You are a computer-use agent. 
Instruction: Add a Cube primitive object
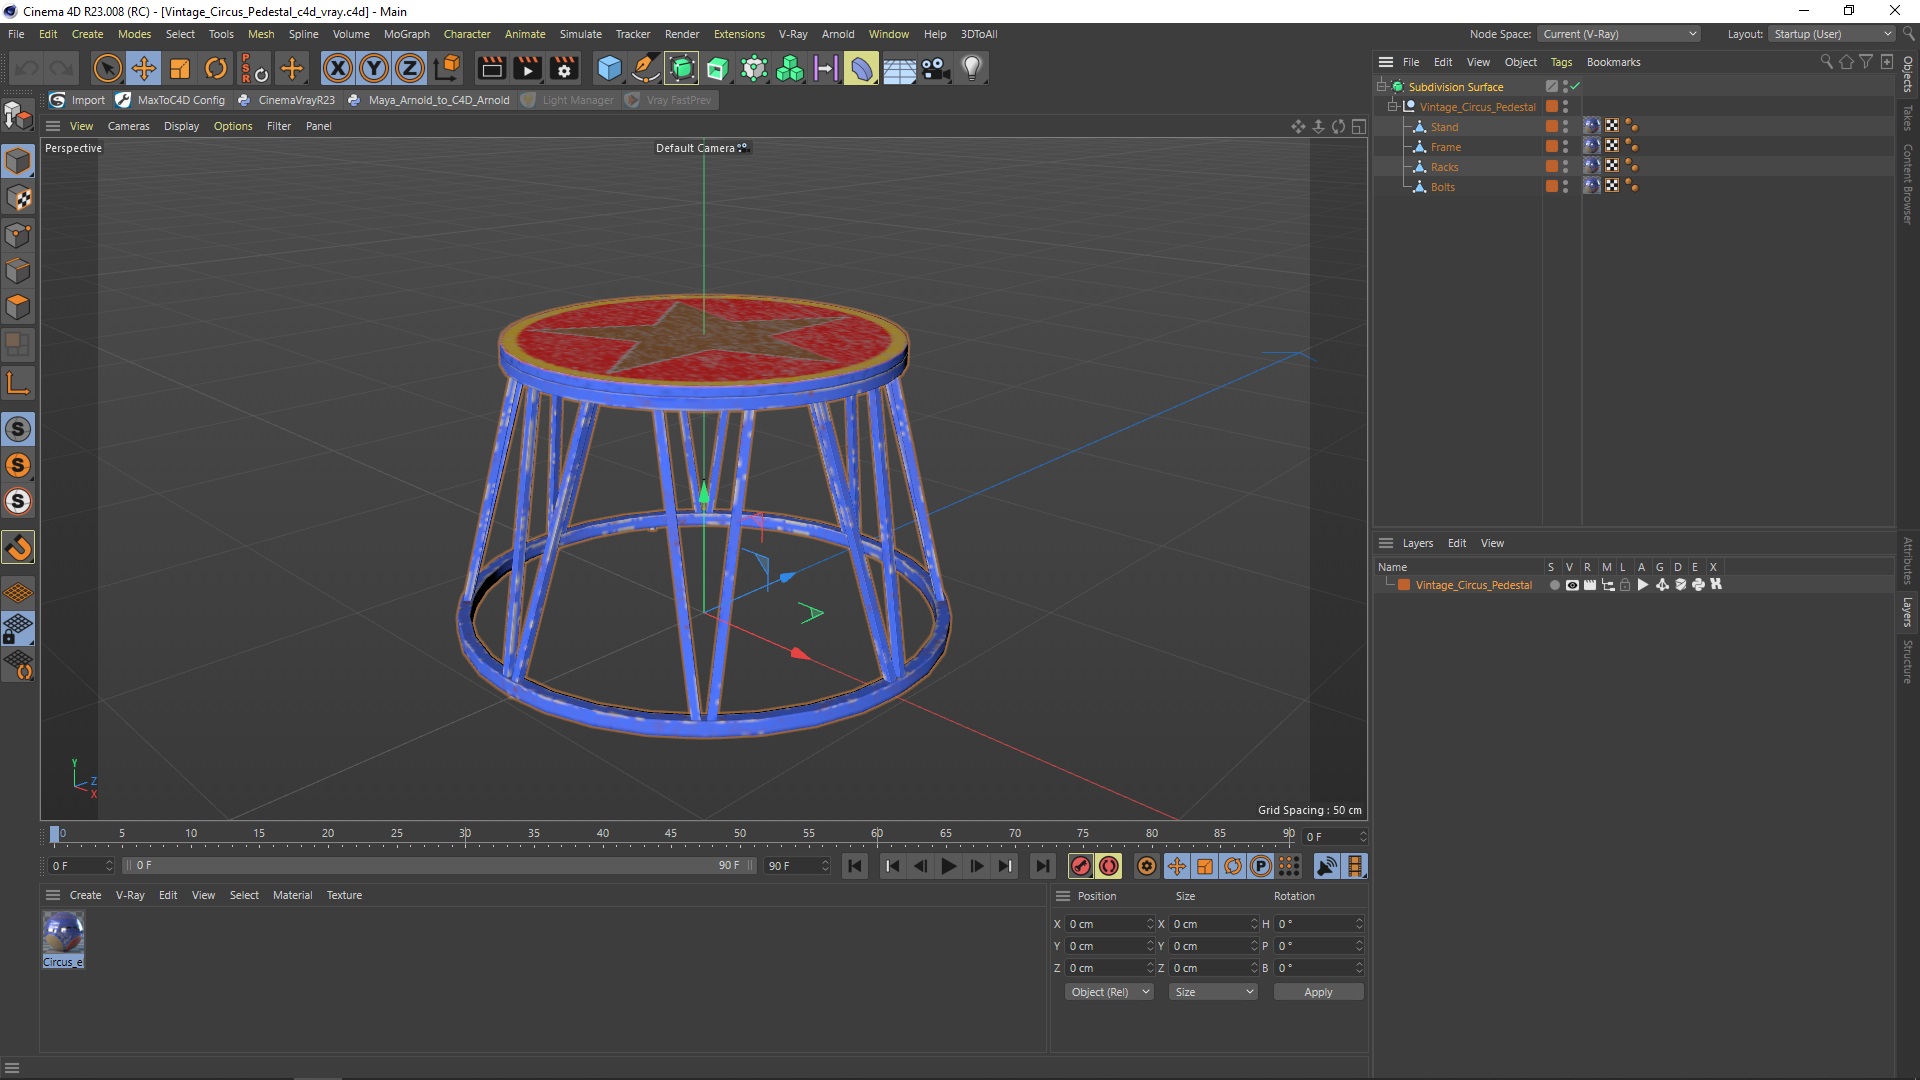point(609,68)
